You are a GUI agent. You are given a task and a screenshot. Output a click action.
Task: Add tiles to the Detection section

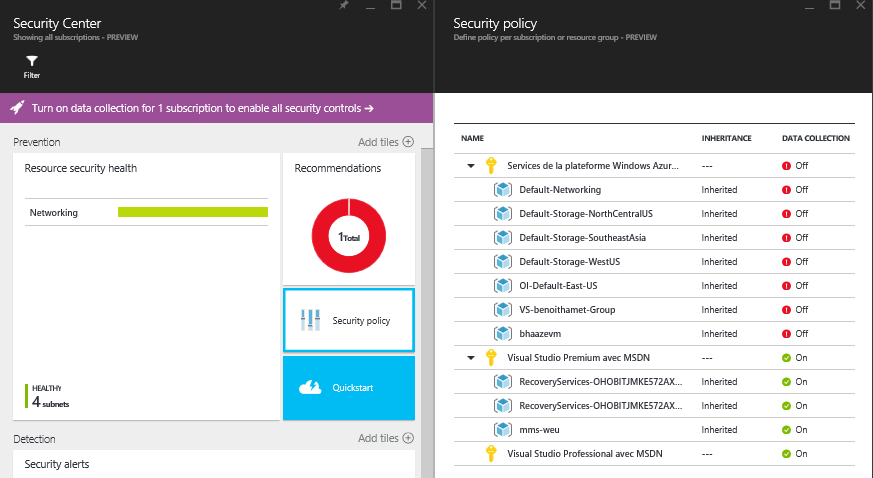coord(386,438)
